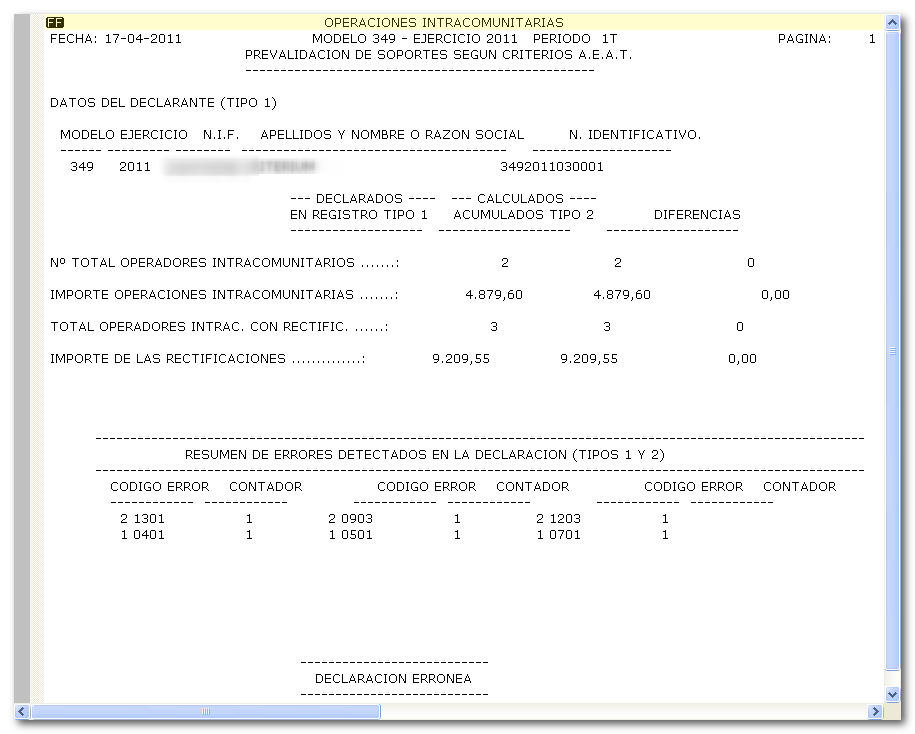Click the FF form-feed icon at top left

coord(55,23)
